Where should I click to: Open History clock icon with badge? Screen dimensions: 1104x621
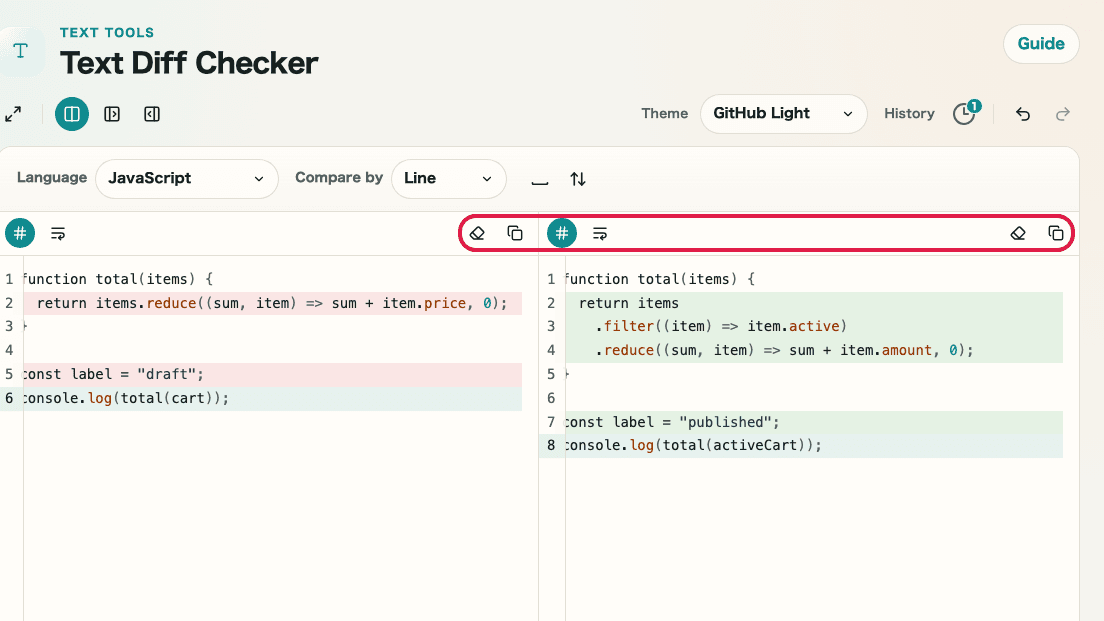coord(966,113)
